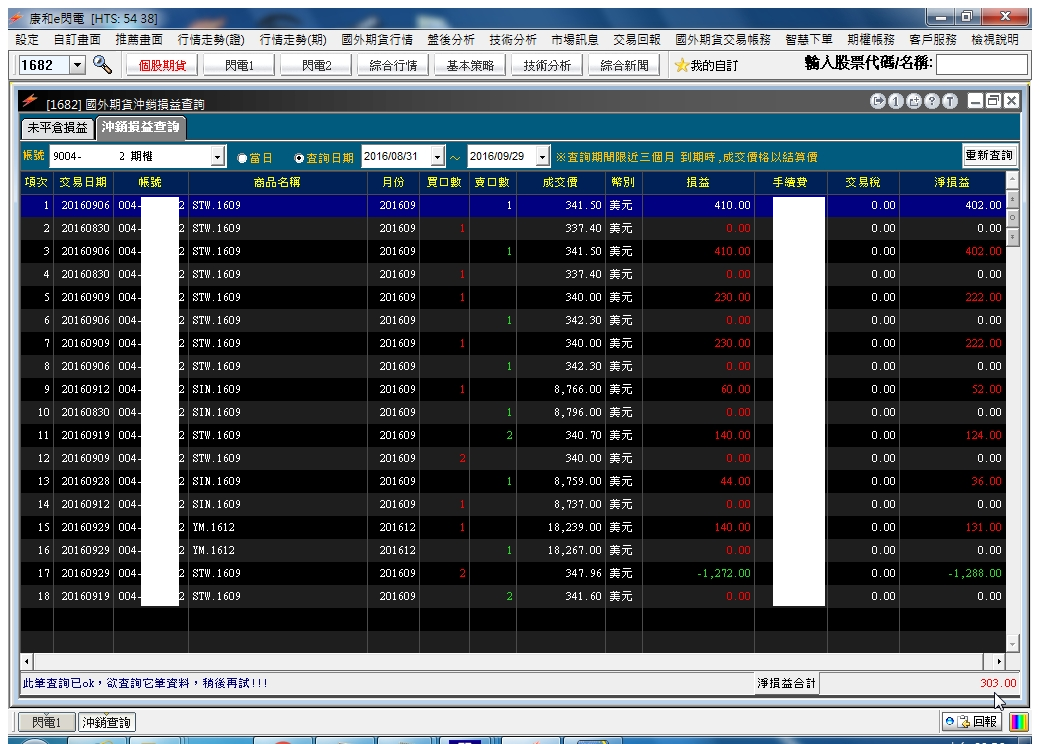Click the 重新查詢 requery button

point(989,155)
